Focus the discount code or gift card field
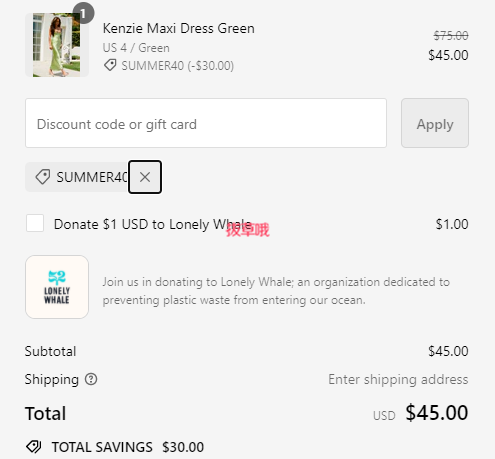 pos(206,123)
